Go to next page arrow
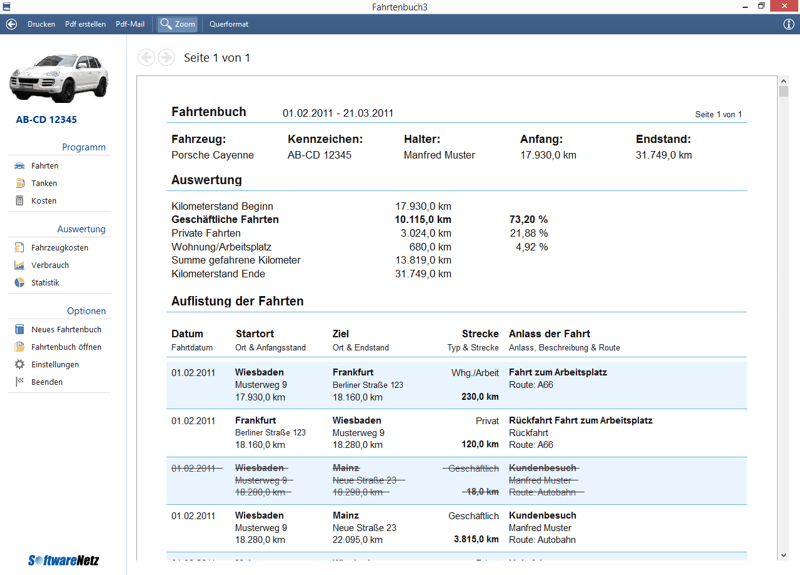 [x=166, y=58]
